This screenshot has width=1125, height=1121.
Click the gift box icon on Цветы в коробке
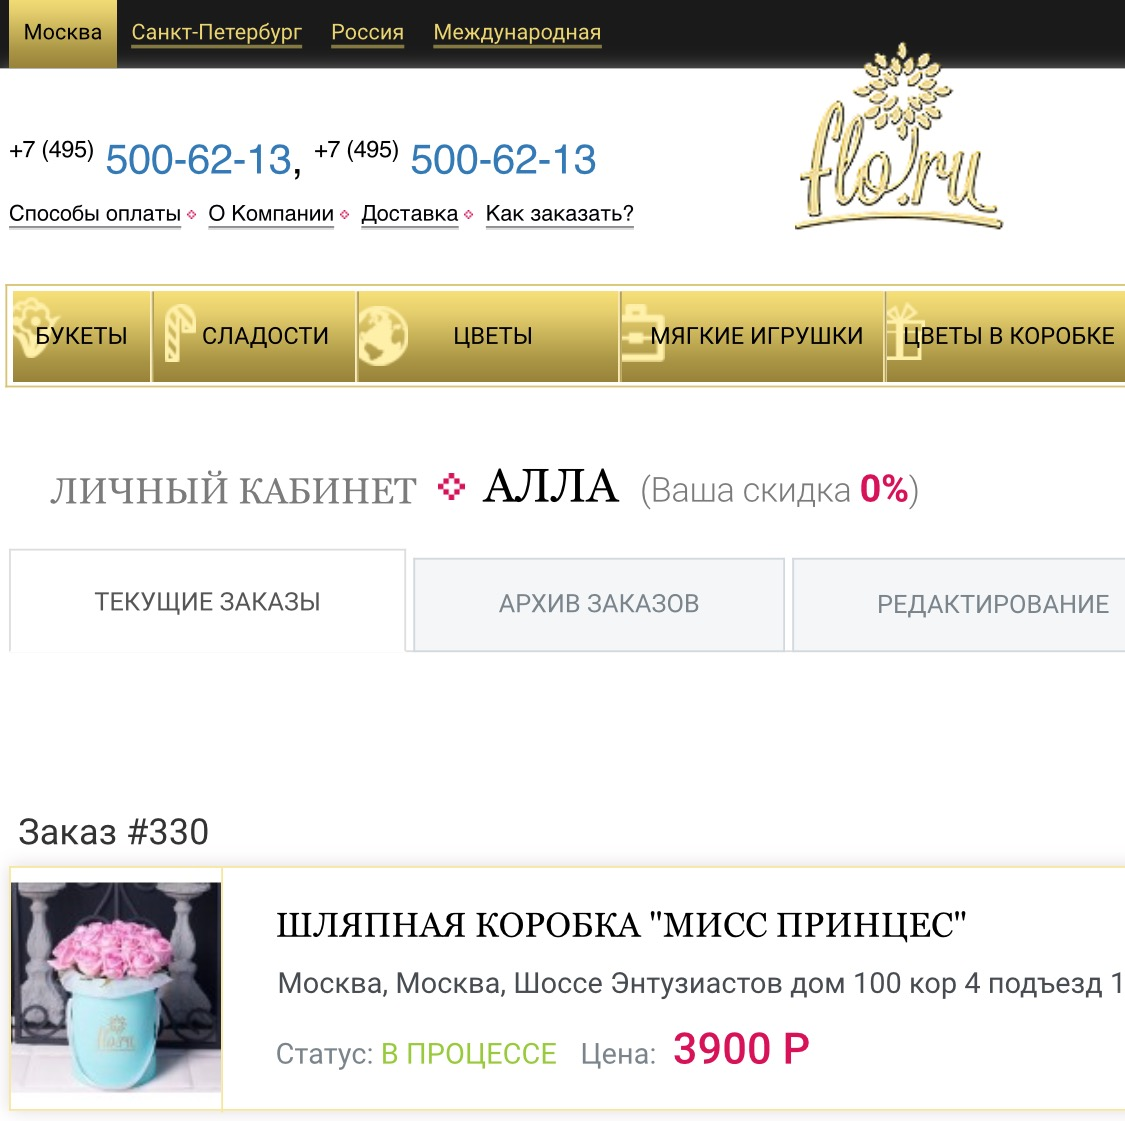(904, 332)
